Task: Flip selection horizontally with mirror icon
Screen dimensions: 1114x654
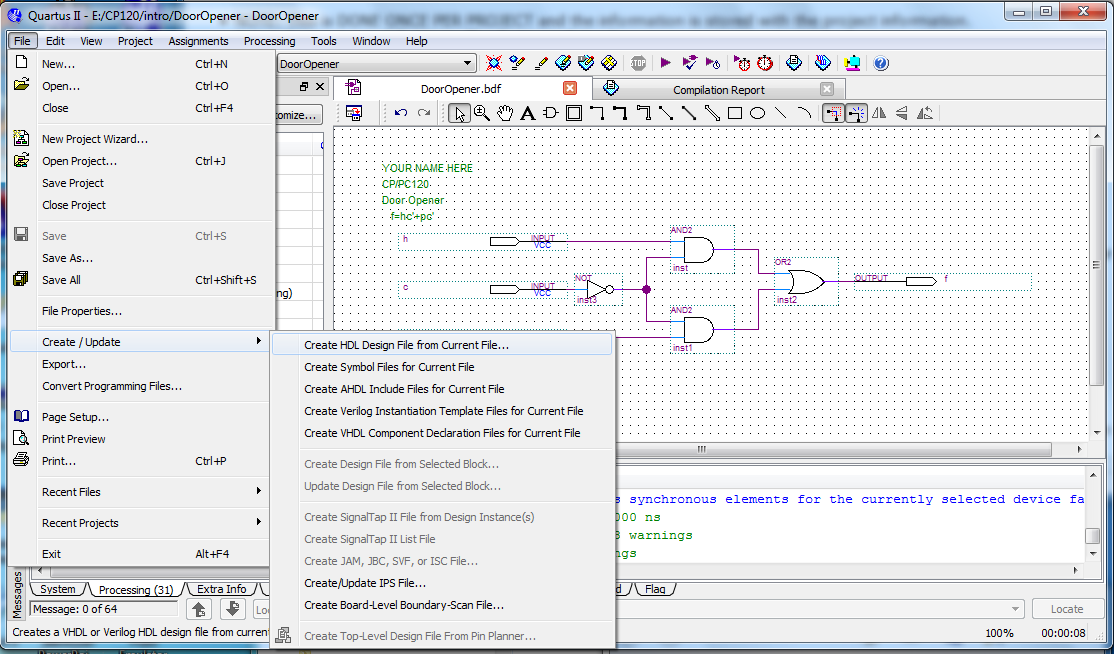Action: click(x=879, y=113)
